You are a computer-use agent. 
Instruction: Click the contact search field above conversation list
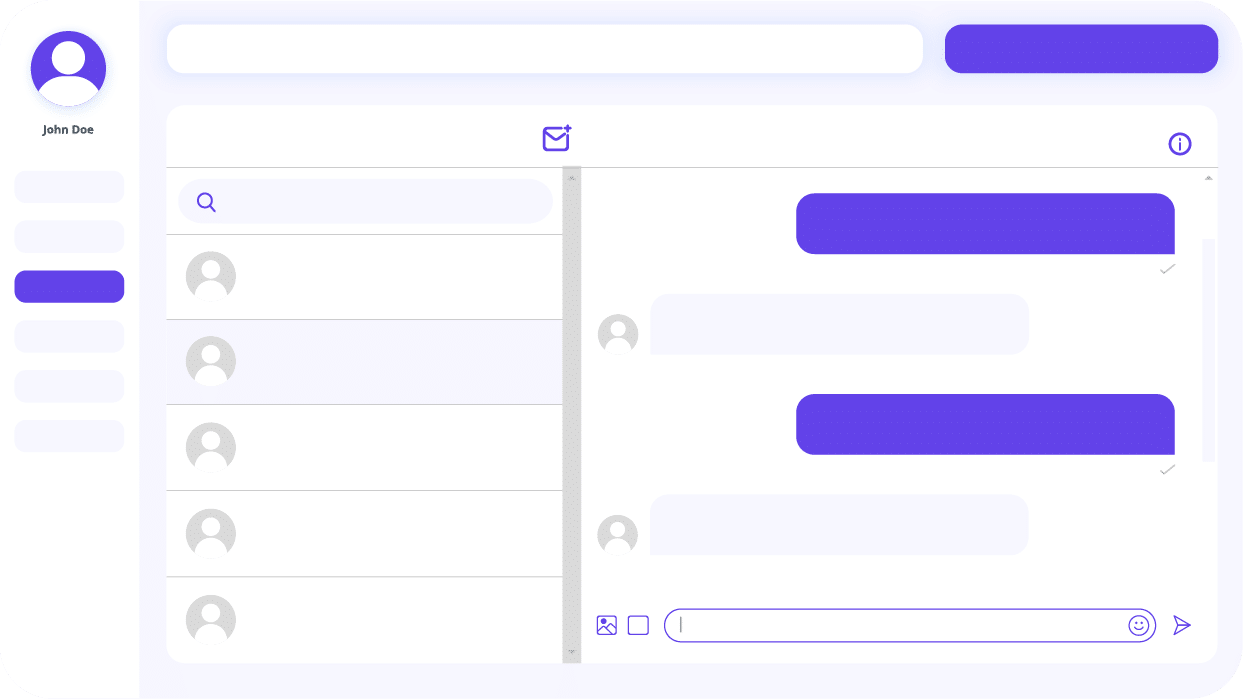(x=380, y=202)
